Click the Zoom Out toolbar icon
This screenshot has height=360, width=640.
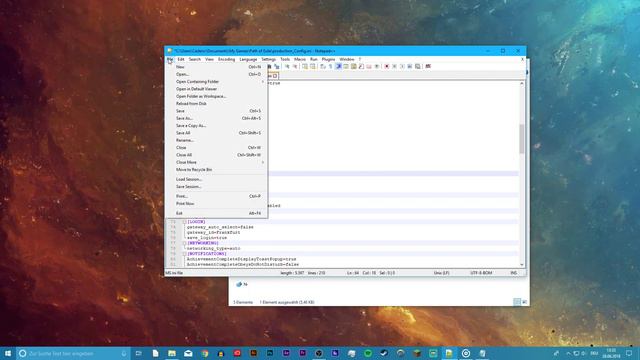click(x=295, y=66)
